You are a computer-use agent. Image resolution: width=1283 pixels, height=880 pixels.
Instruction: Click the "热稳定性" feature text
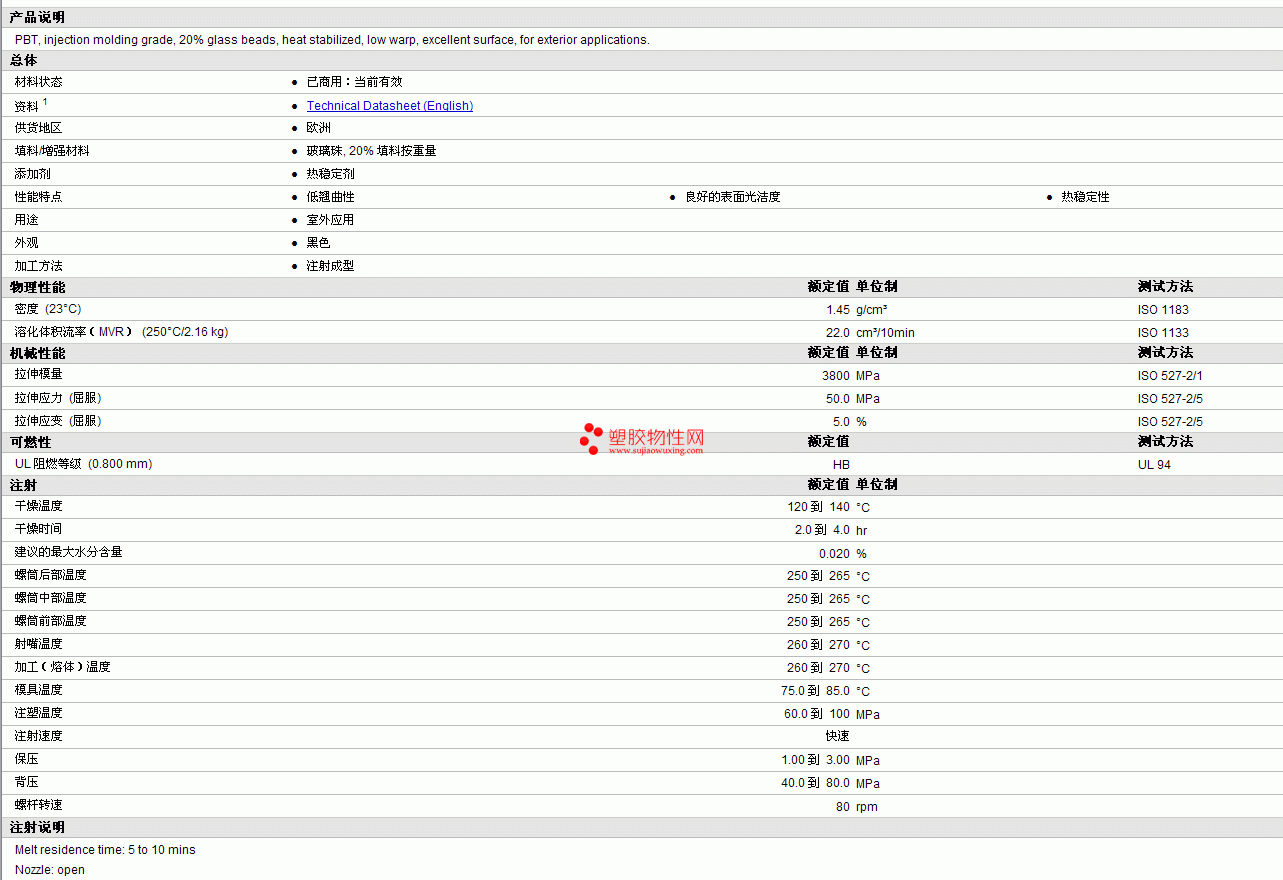tap(1085, 197)
